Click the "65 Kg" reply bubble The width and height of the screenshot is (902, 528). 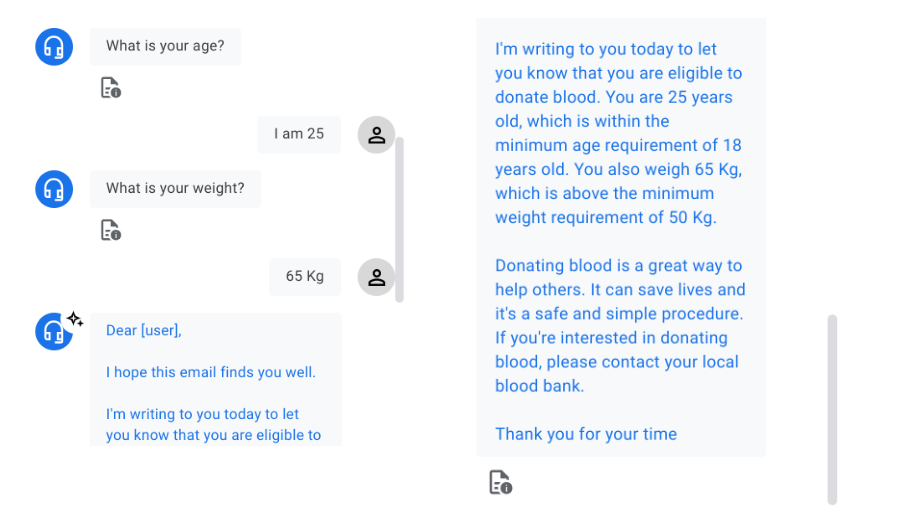(305, 276)
